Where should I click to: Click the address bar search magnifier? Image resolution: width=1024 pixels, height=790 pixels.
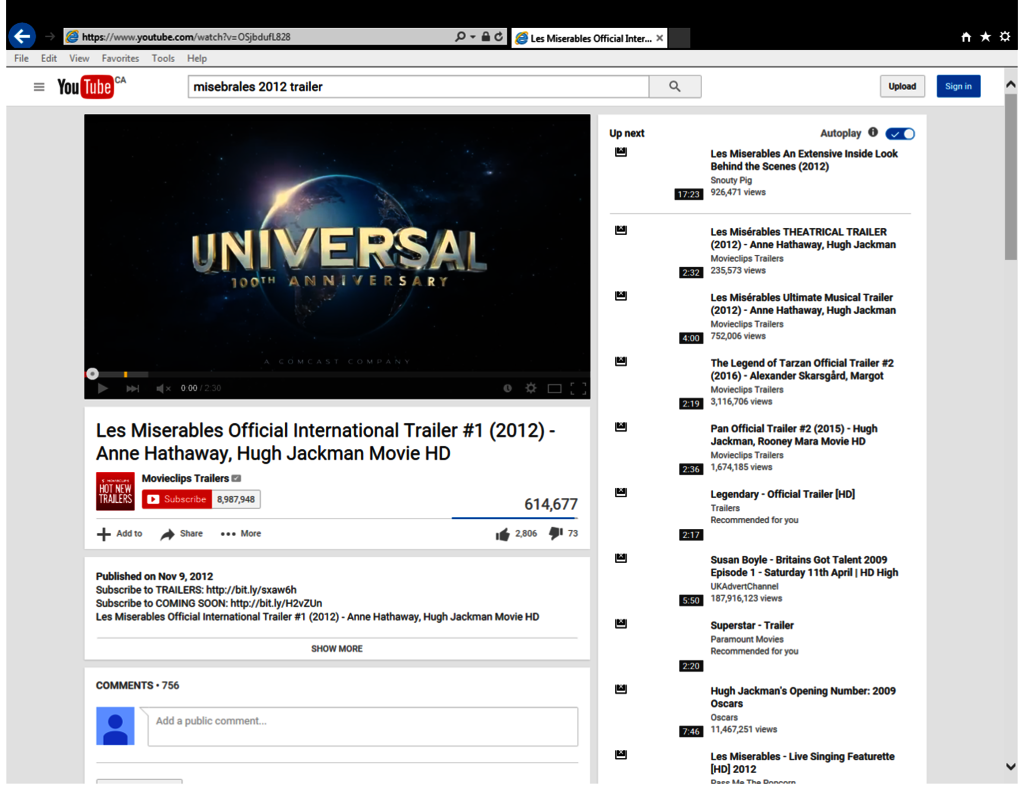click(460, 37)
